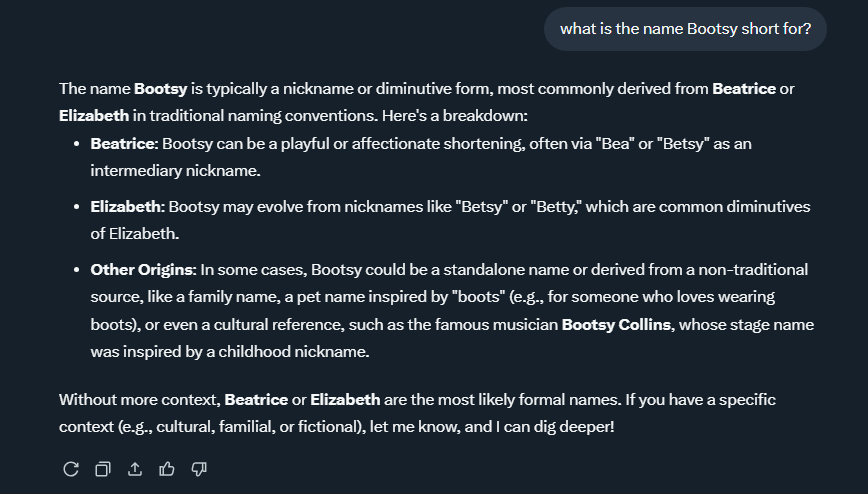Image resolution: width=868 pixels, height=494 pixels.
Task: Click the regenerate response icon
Action: [x=70, y=469]
